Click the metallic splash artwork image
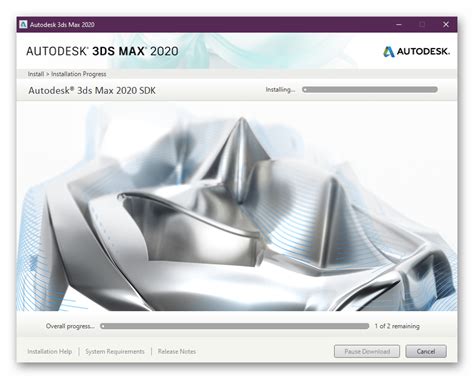 tap(237, 206)
